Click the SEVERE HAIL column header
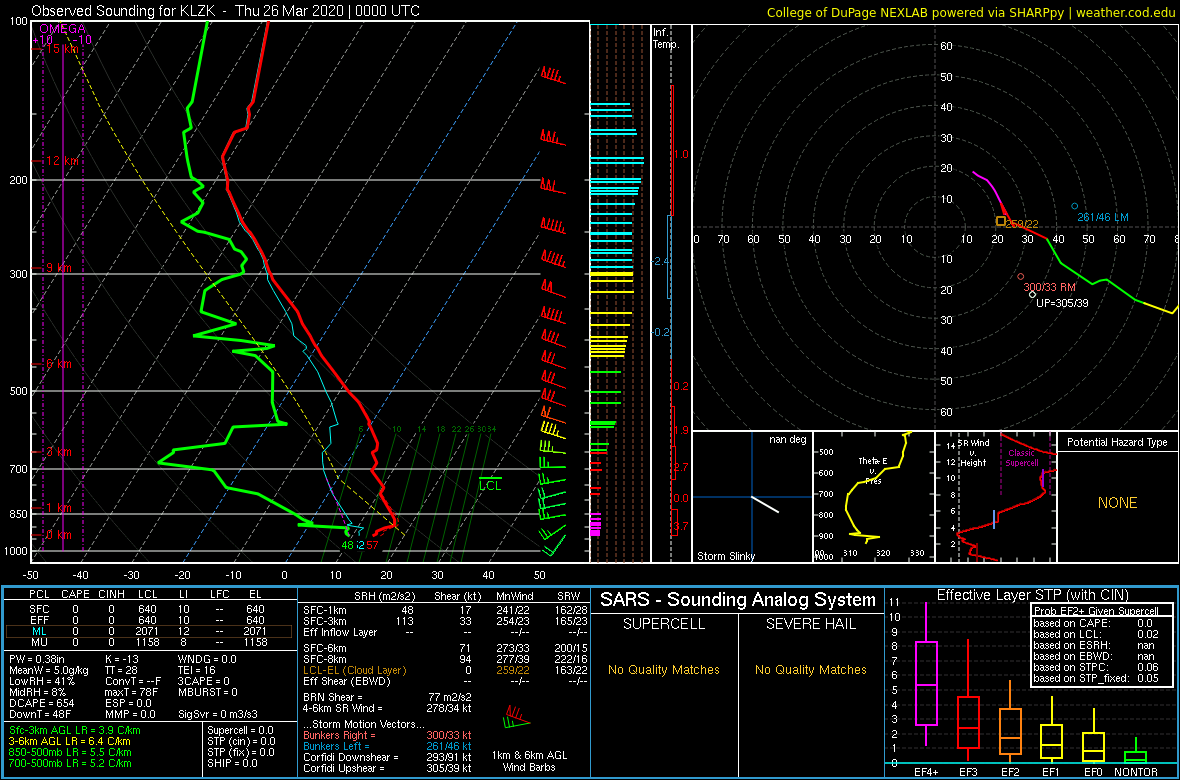 [x=811, y=625]
